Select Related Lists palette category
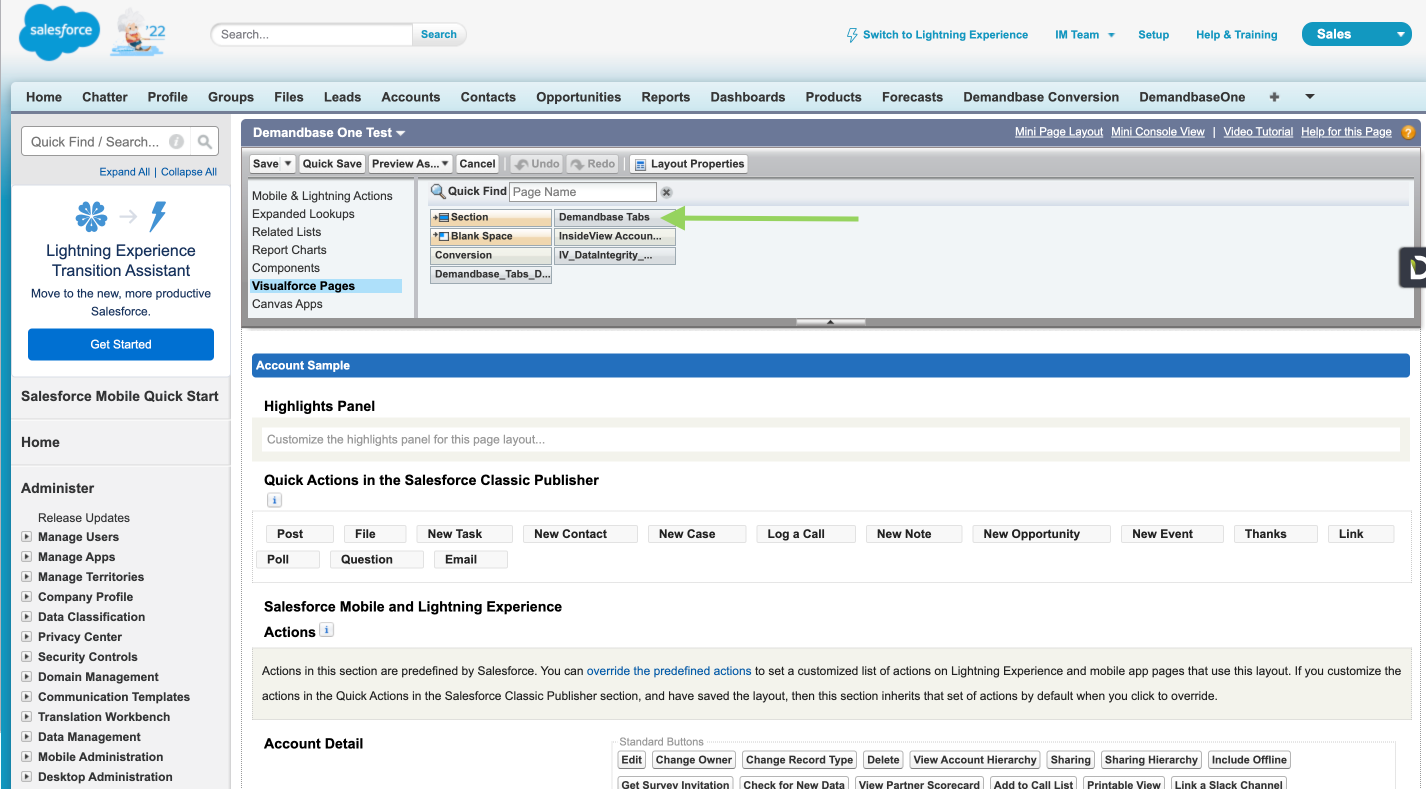 click(x=287, y=232)
